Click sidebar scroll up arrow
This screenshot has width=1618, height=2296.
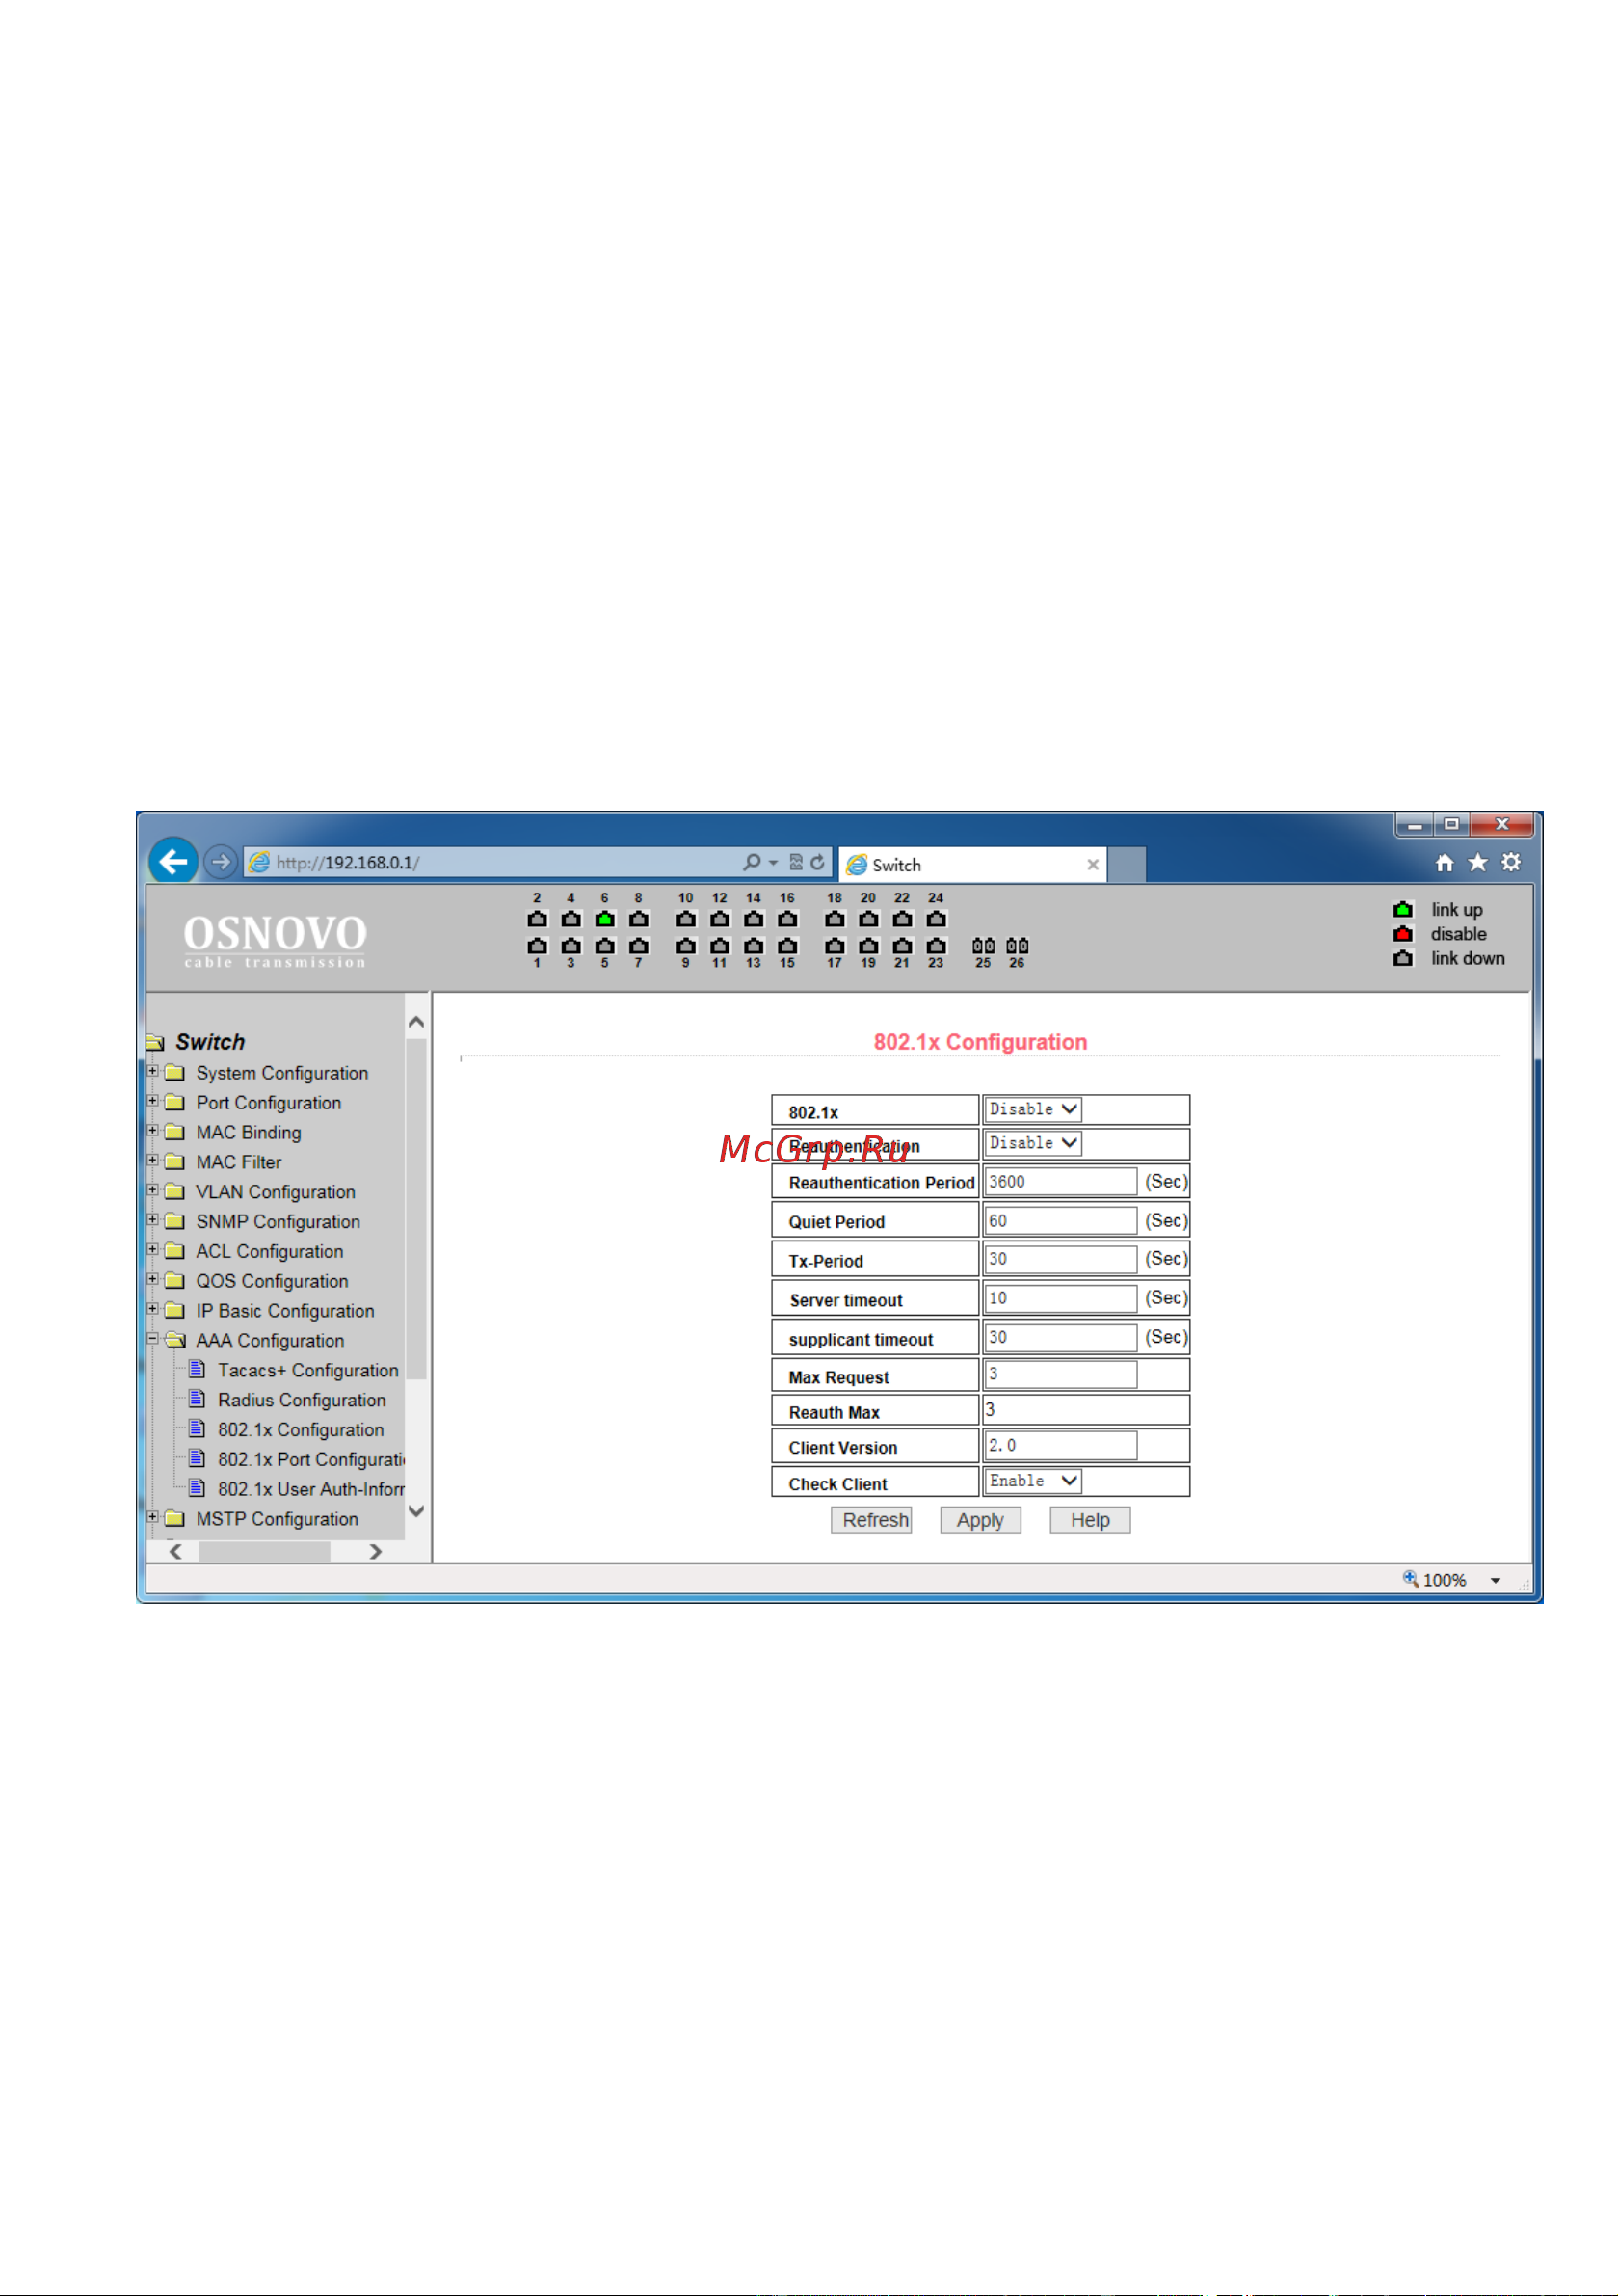[417, 1023]
